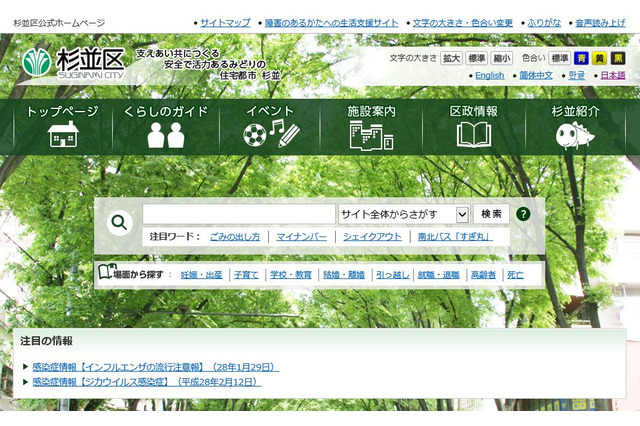
Task: Open the 就職・退職 life scene link
Action: (x=439, y=275)
